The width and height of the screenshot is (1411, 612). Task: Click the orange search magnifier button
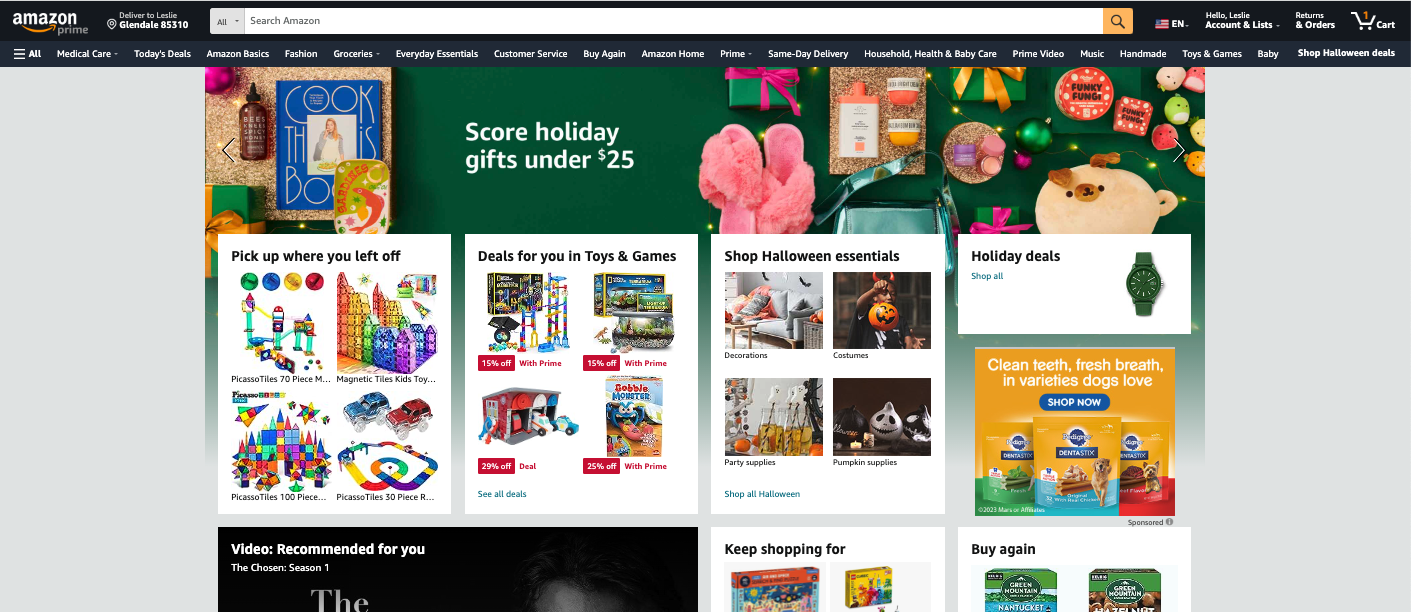(1117, 21)
